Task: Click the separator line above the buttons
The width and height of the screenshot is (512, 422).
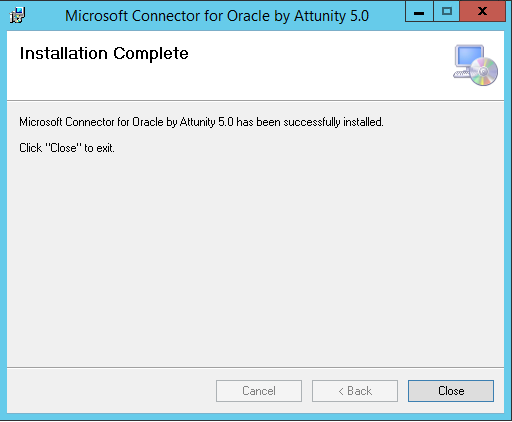Action: pyautogui.click(x=255, y=367)
